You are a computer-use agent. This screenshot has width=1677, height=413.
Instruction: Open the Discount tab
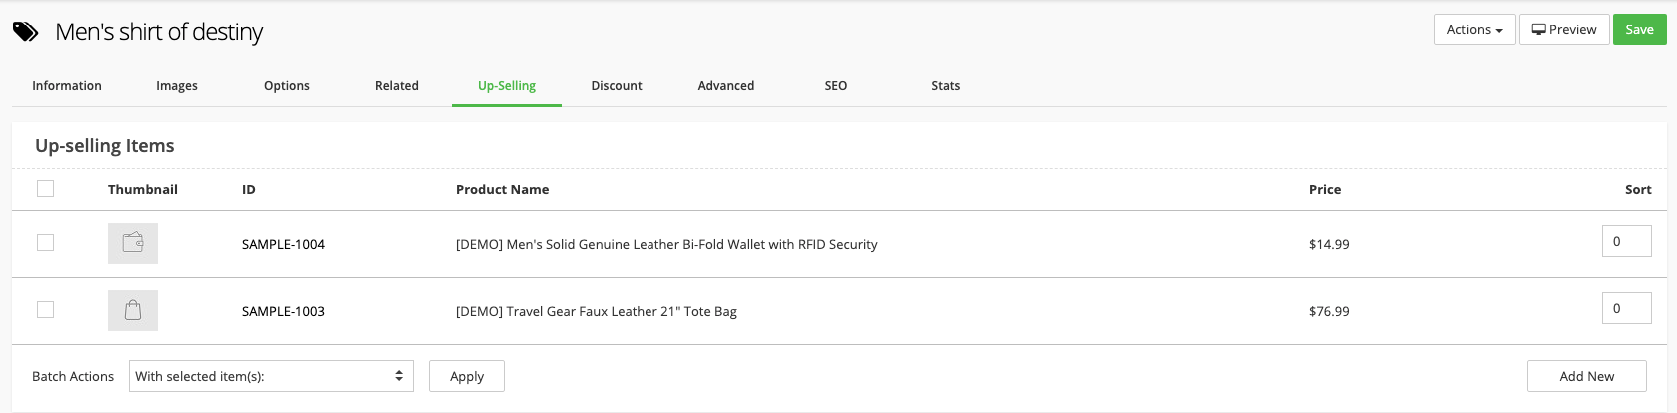[617, 86]
